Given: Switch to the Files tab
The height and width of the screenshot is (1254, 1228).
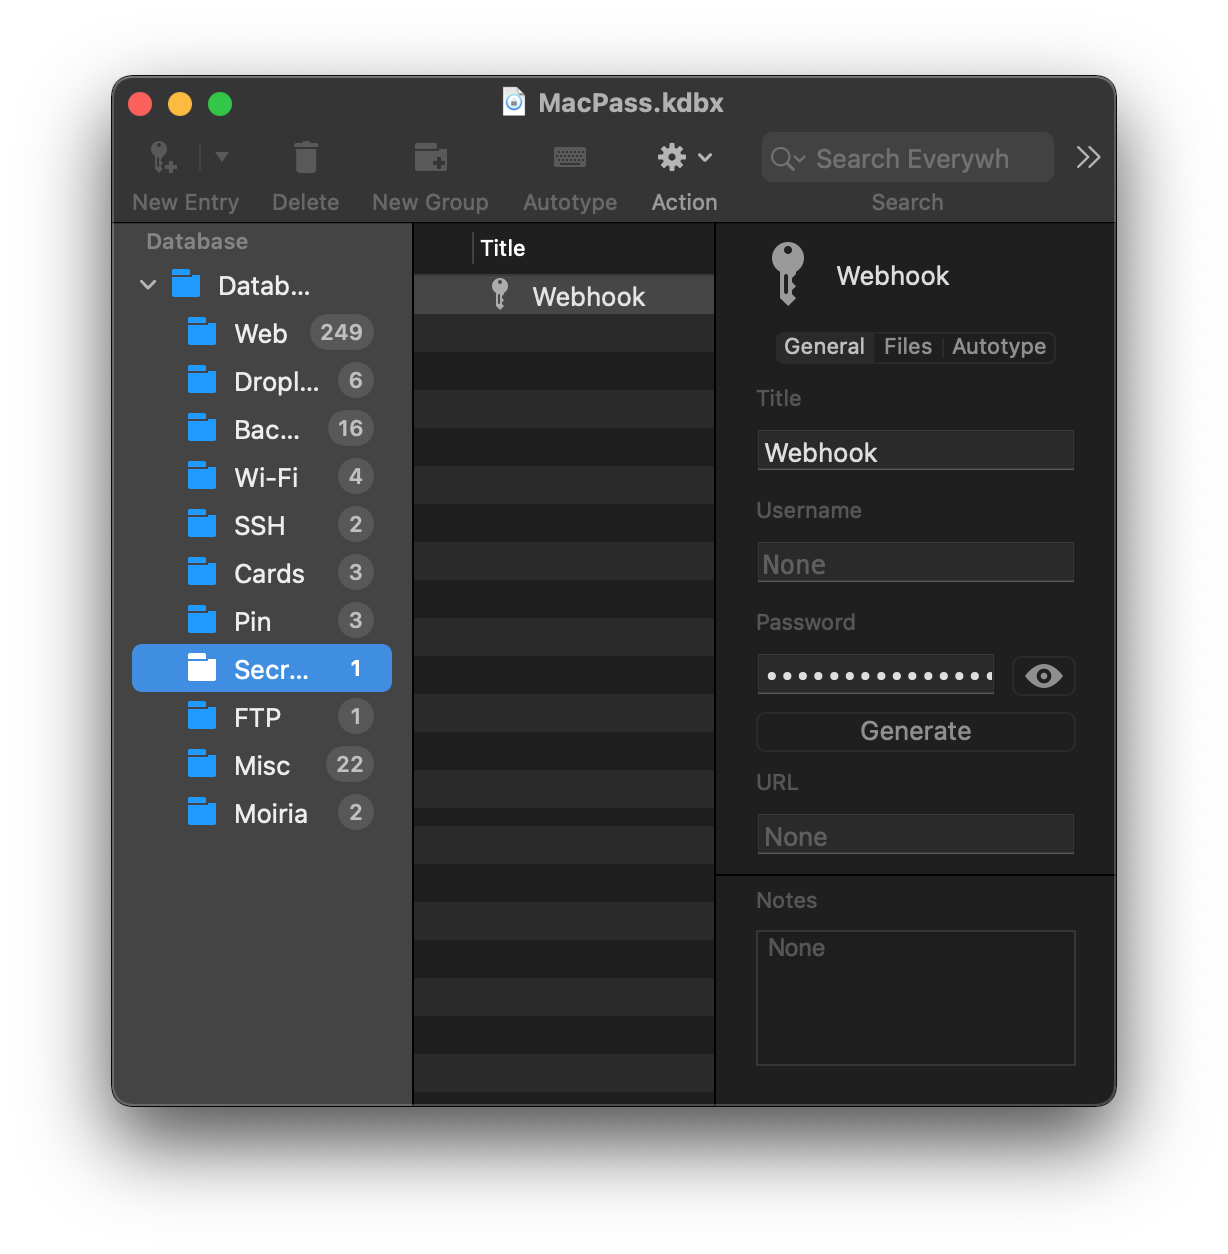Looking at the screenshot, I should 907,347.
